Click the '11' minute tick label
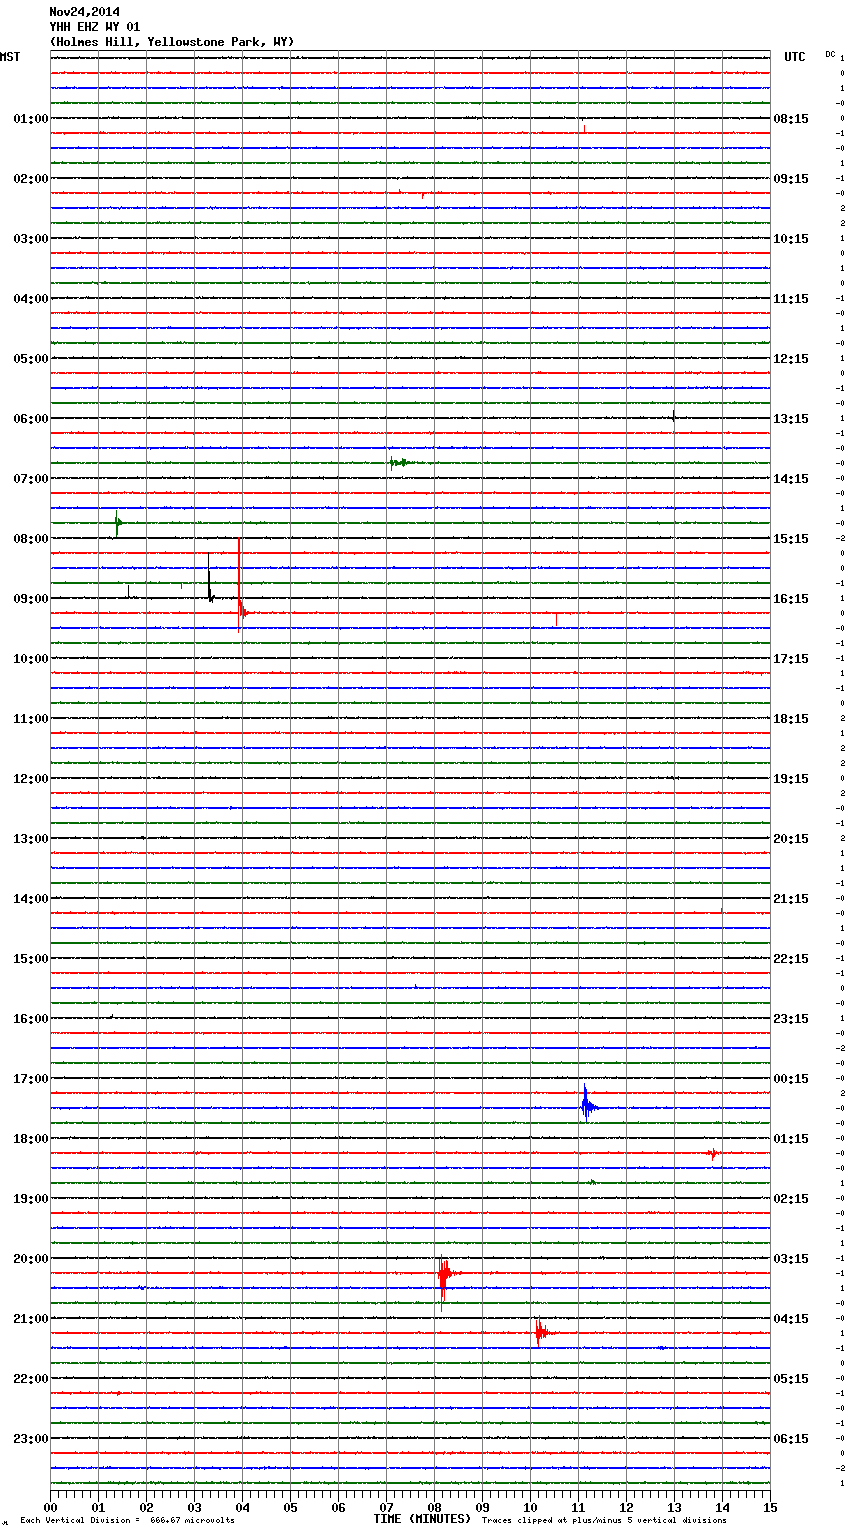850x1534 pixels. click(578, 1507)
